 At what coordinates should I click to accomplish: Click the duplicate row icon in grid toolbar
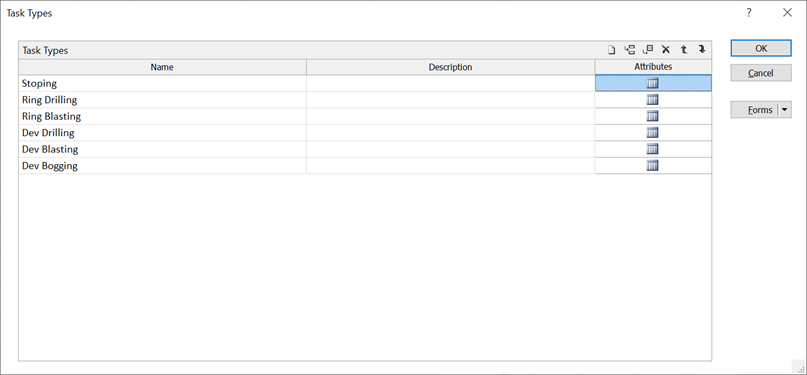coord(648,50)
